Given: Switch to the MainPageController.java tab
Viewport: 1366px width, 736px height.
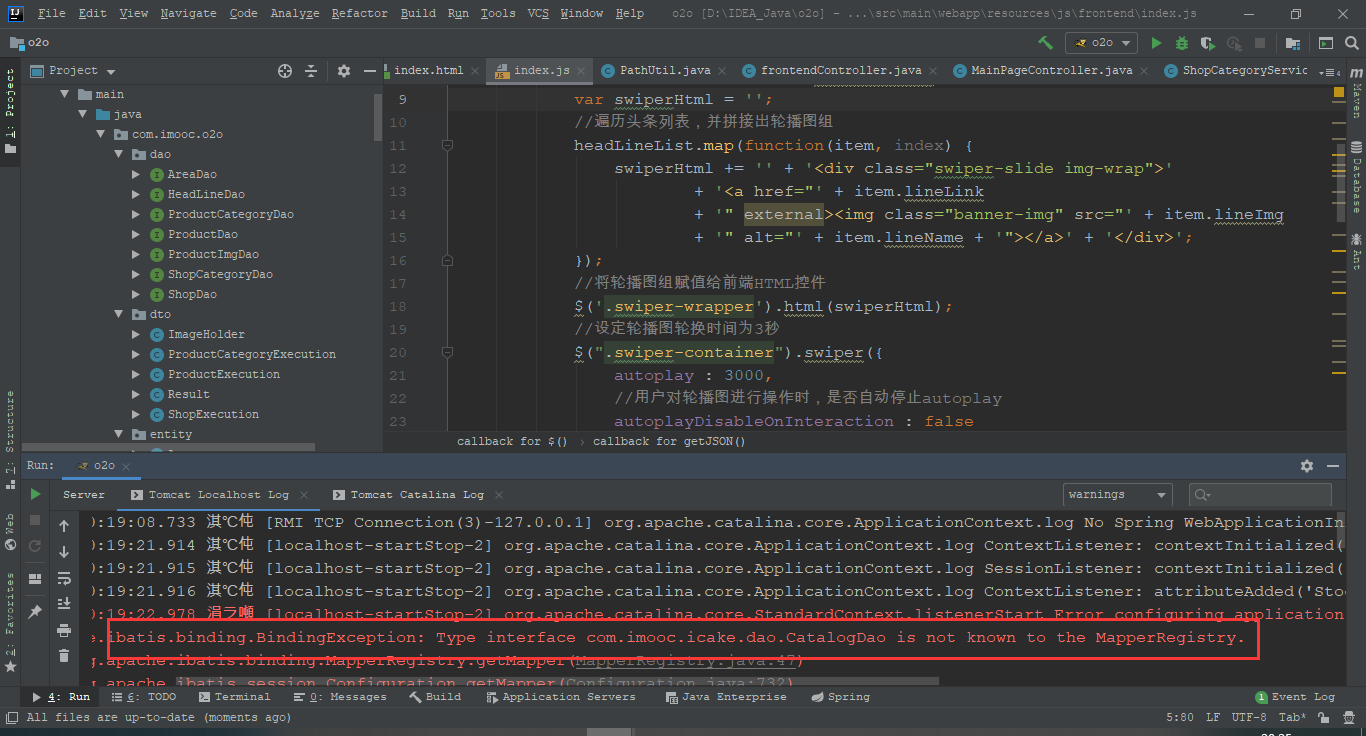Looking at the screenshot, I should coord(1052,71).
